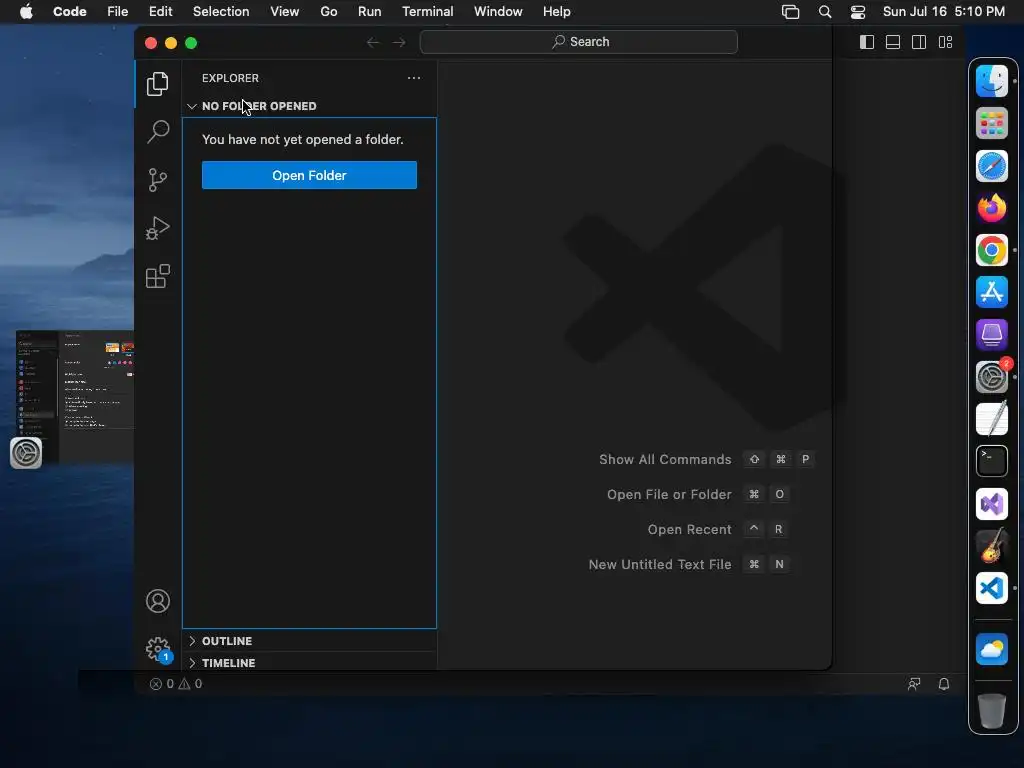Open the Go menu
This screenshot has height=768, width=1024.
tap(328, 12)
